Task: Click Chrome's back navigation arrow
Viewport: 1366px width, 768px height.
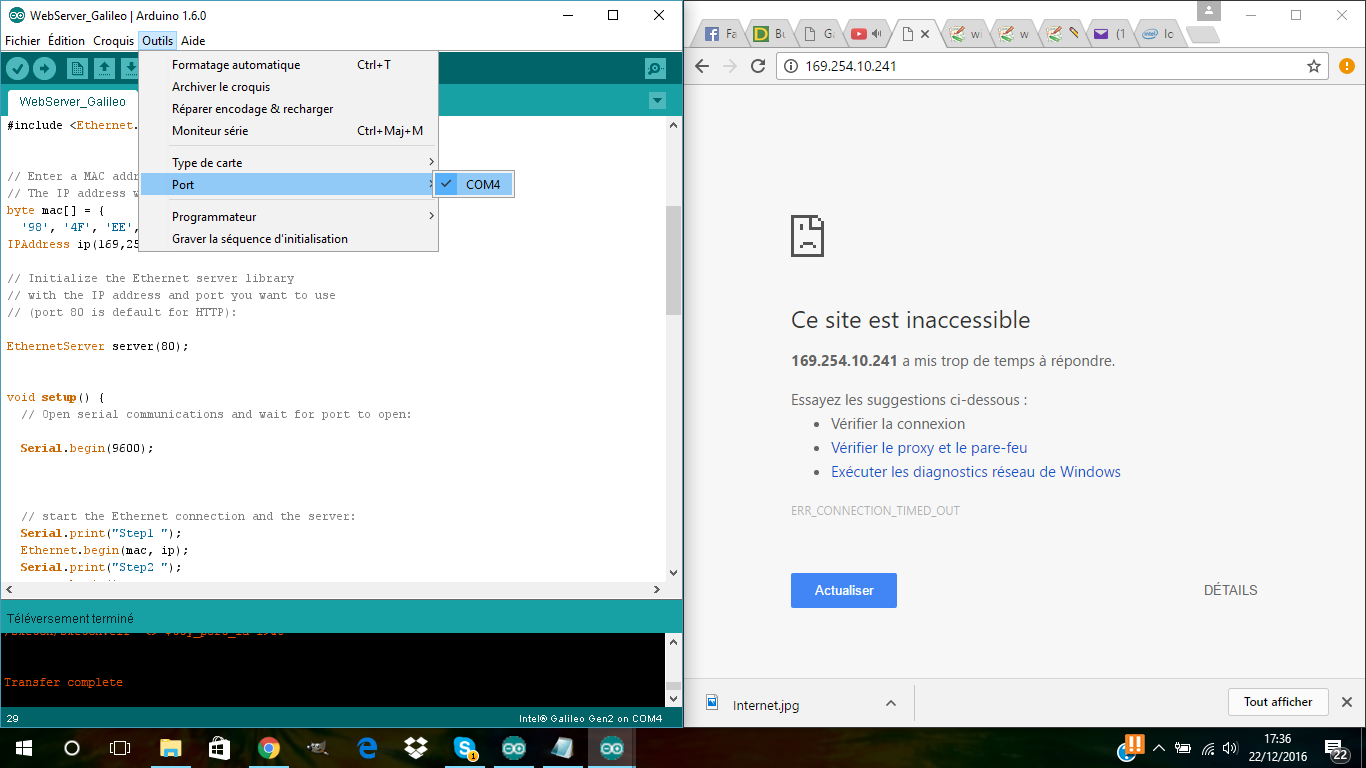Action: click(702, 66)
